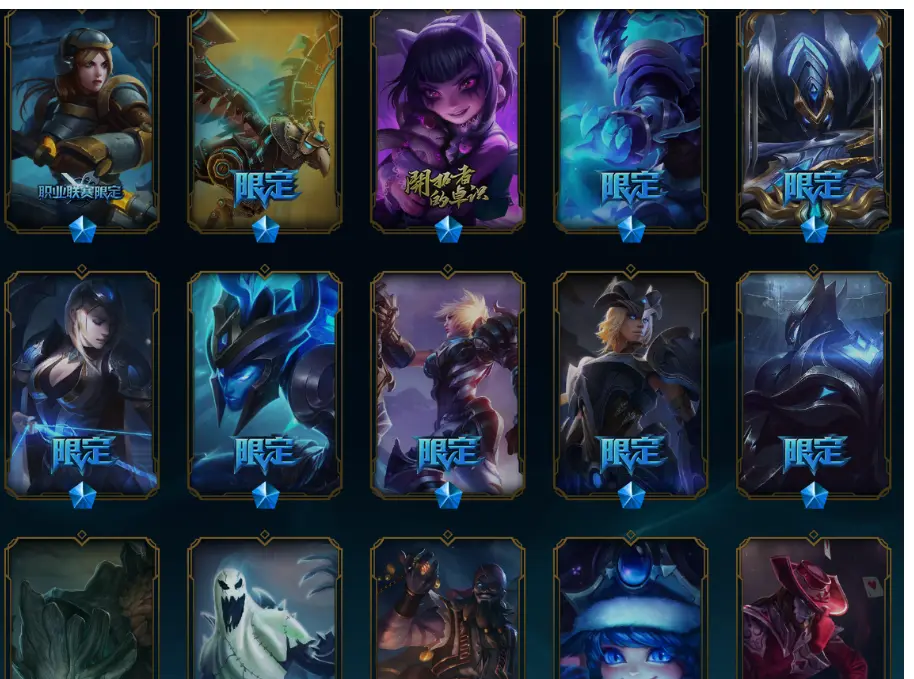Click 限定 badge on blue-skinned warrior card
This screenshot has height=679, width=914.
[x=265, y=454]
